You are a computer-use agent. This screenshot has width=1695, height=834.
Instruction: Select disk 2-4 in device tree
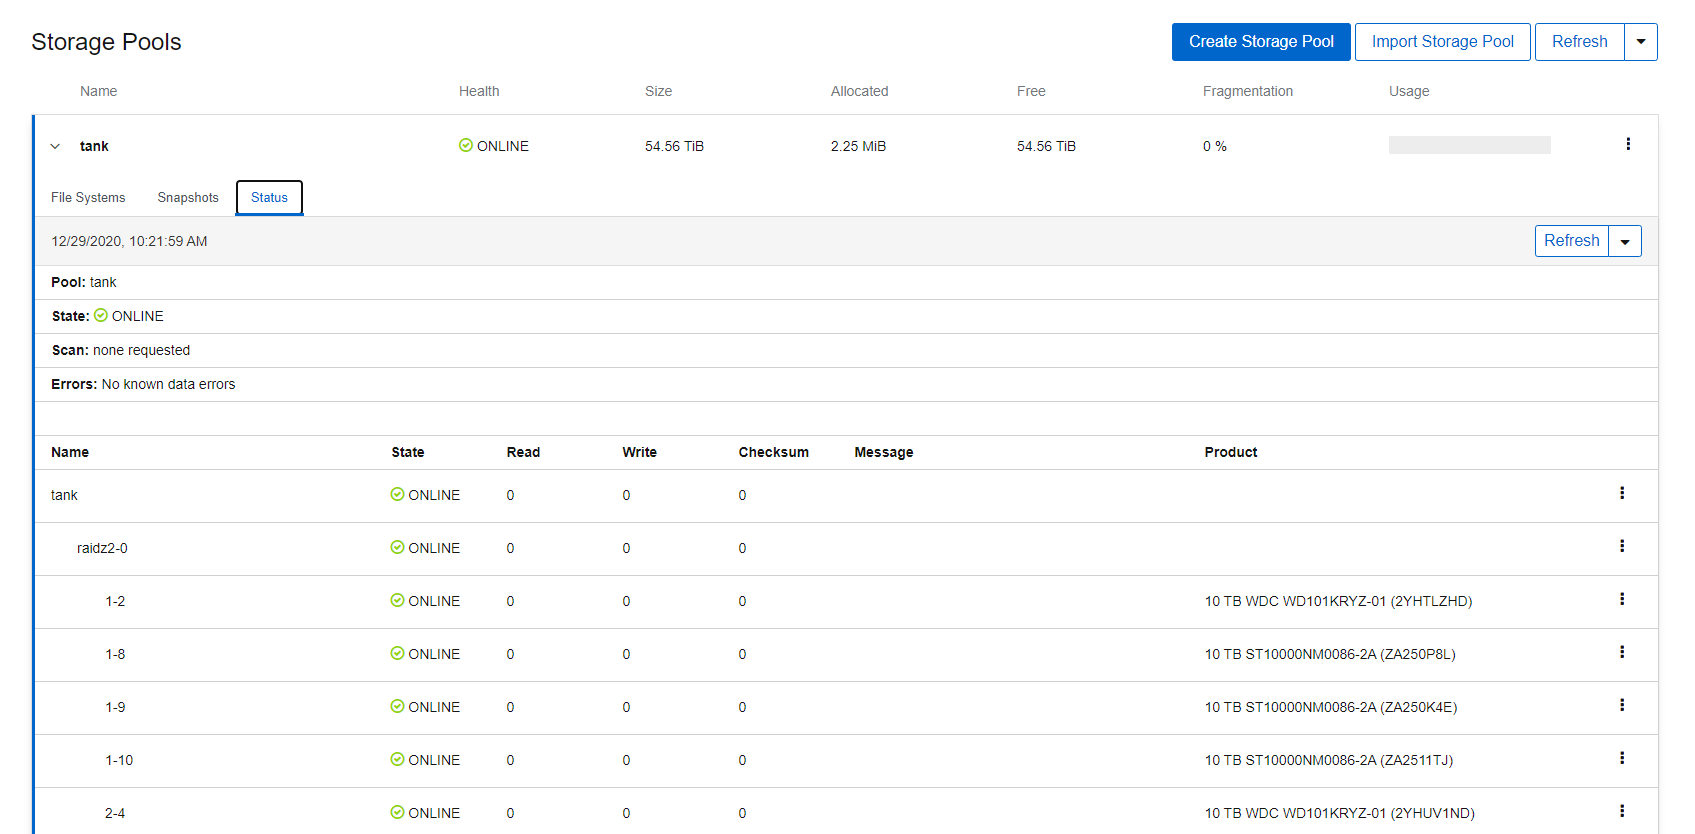(x=115, y=813)
